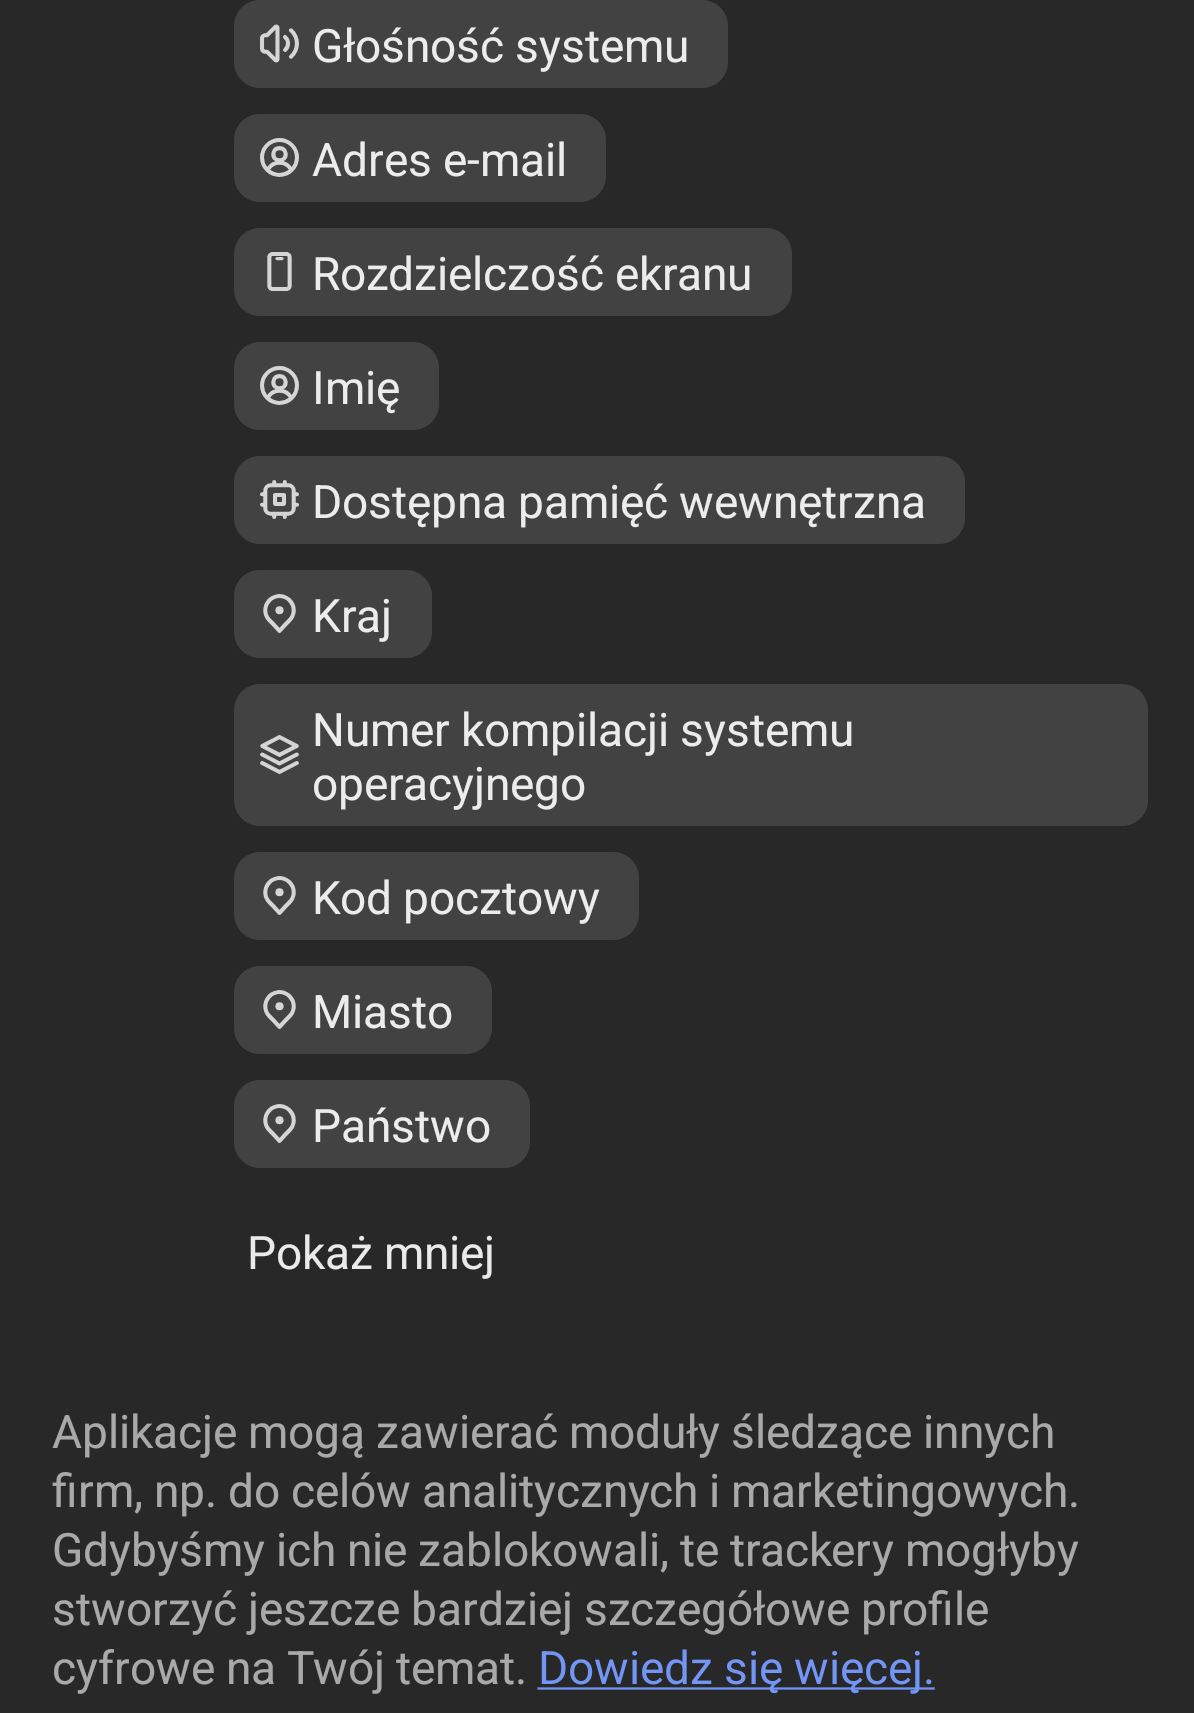
Task: Click the location pin icon beside Kraj
Action: tap(279, 614)
